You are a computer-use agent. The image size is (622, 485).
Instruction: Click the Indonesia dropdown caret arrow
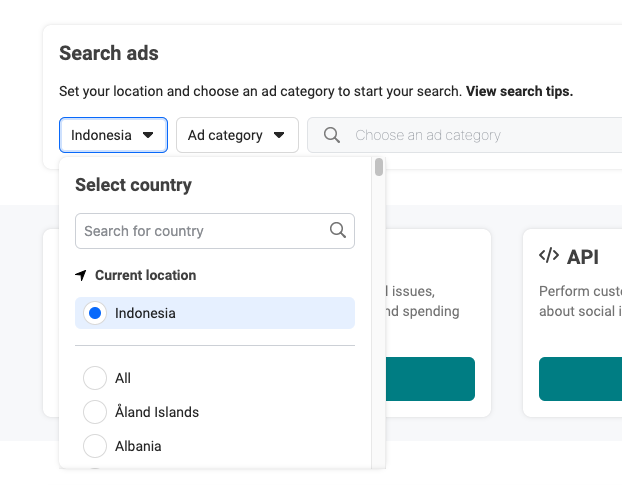tap(148, 135)
